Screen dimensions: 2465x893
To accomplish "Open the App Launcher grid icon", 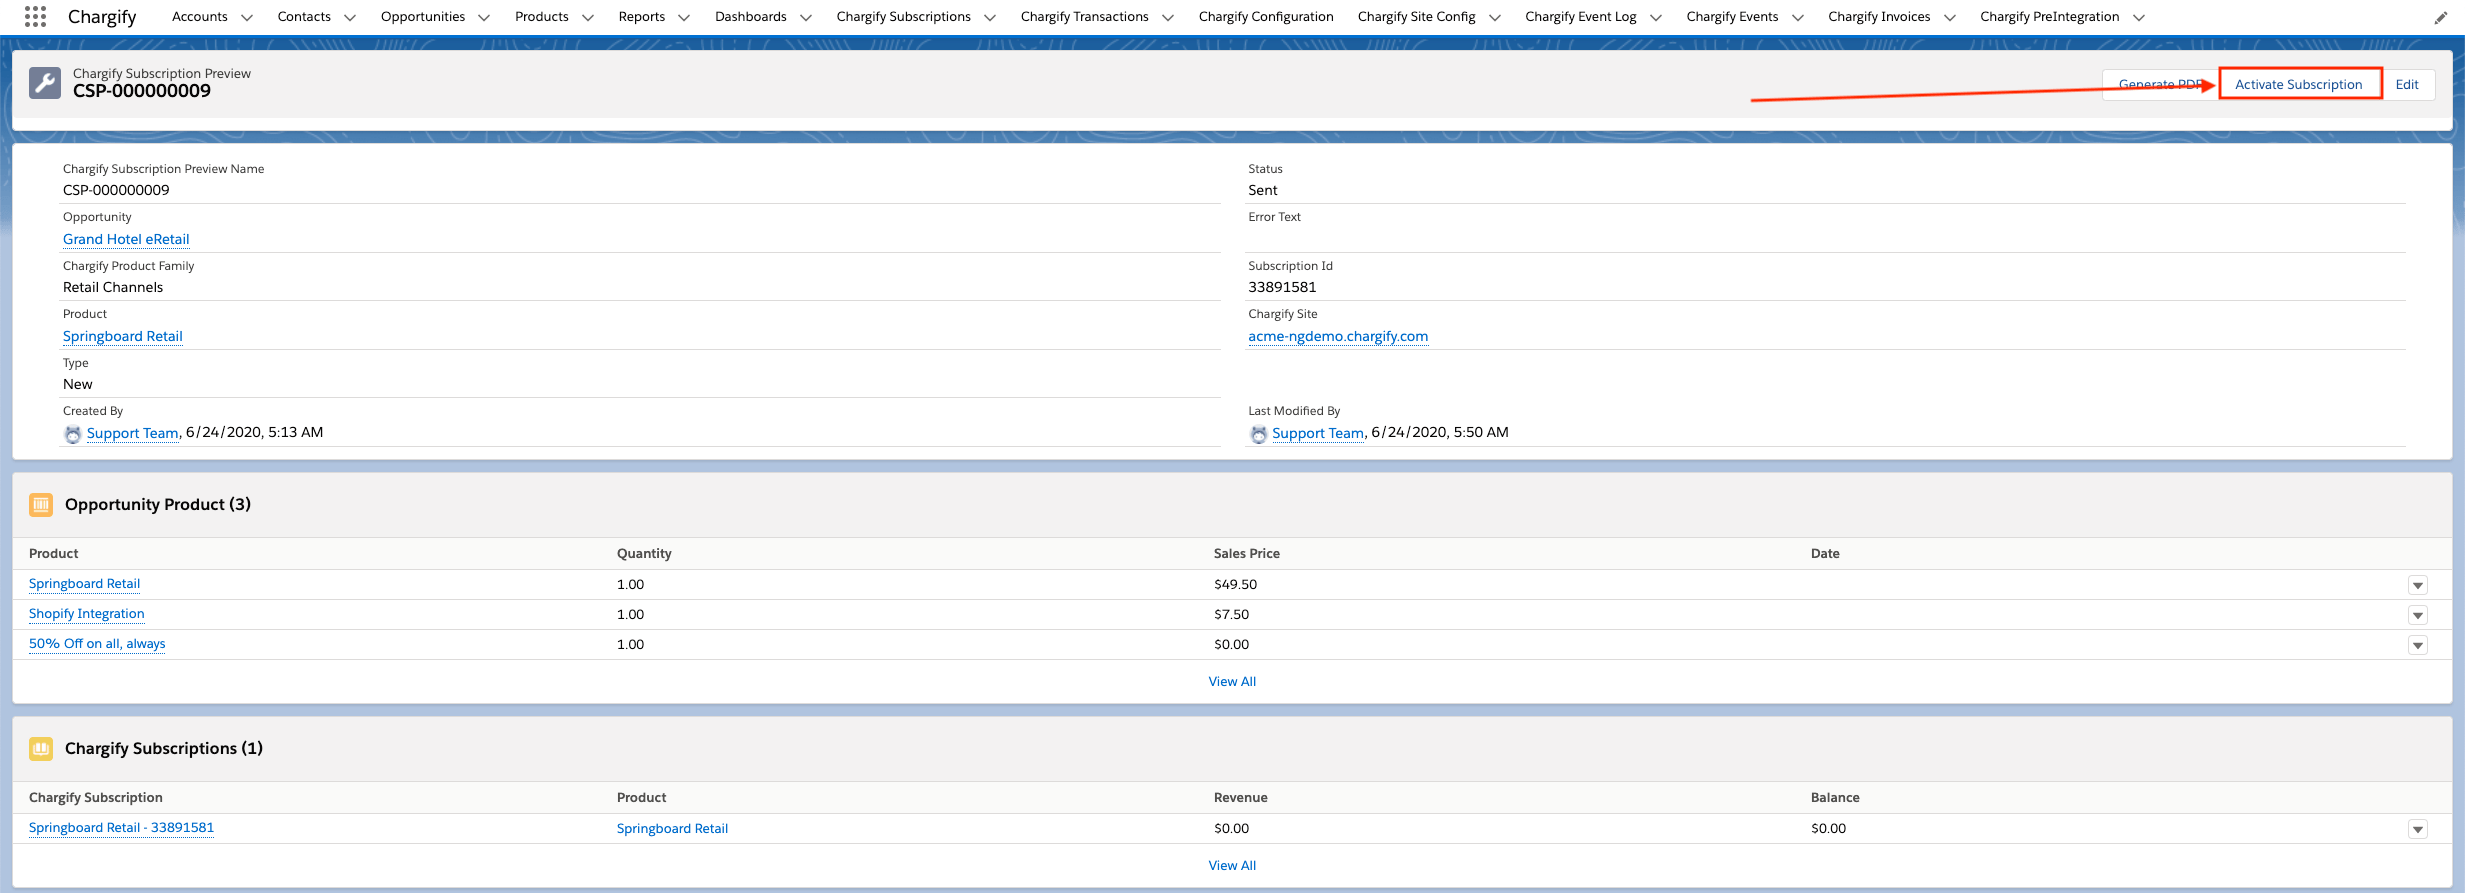I will (35, 17).
